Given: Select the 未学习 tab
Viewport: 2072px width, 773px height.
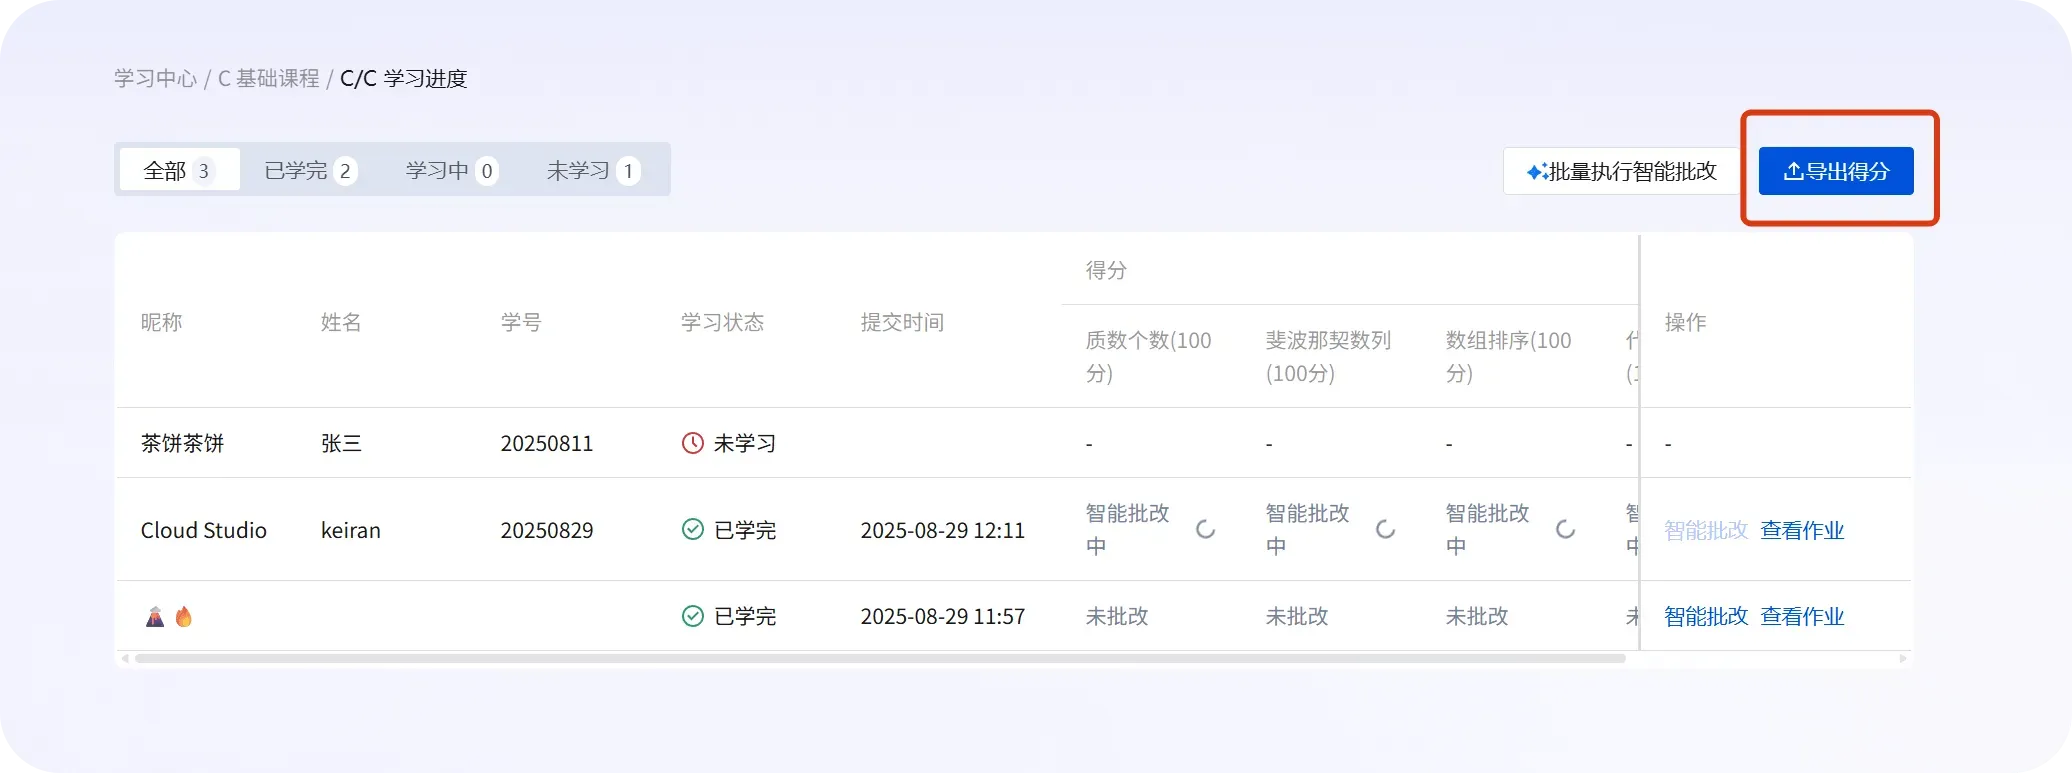Looking at the screenshot, I should [x=593, y=170].
